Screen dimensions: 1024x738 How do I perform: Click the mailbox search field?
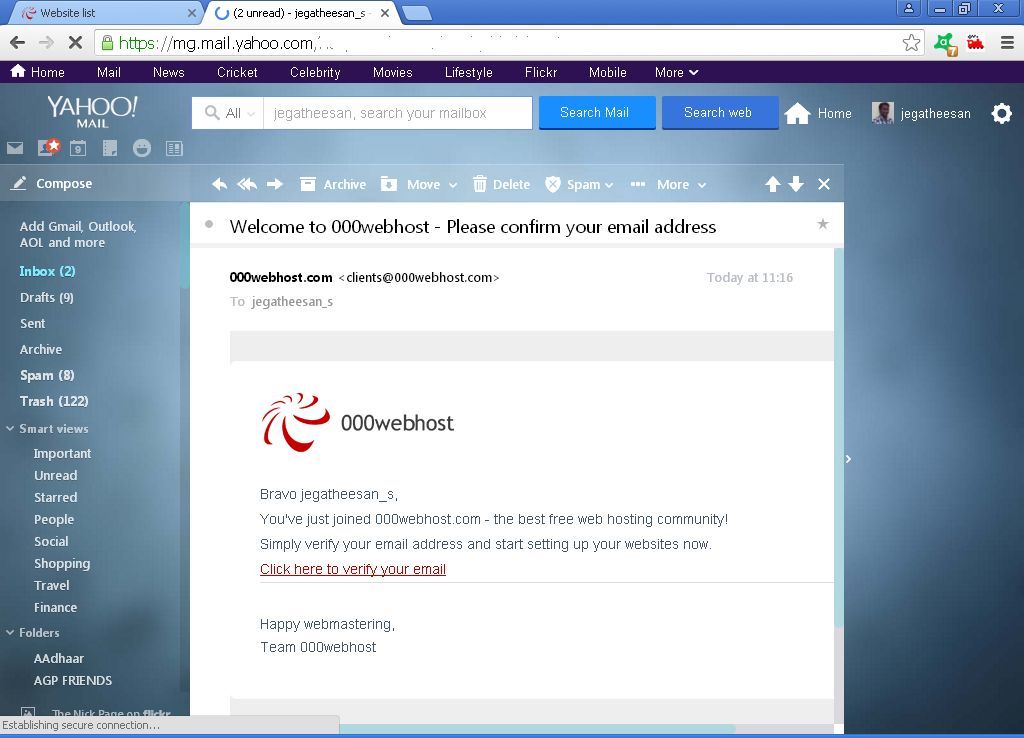[x=398, y=113]
